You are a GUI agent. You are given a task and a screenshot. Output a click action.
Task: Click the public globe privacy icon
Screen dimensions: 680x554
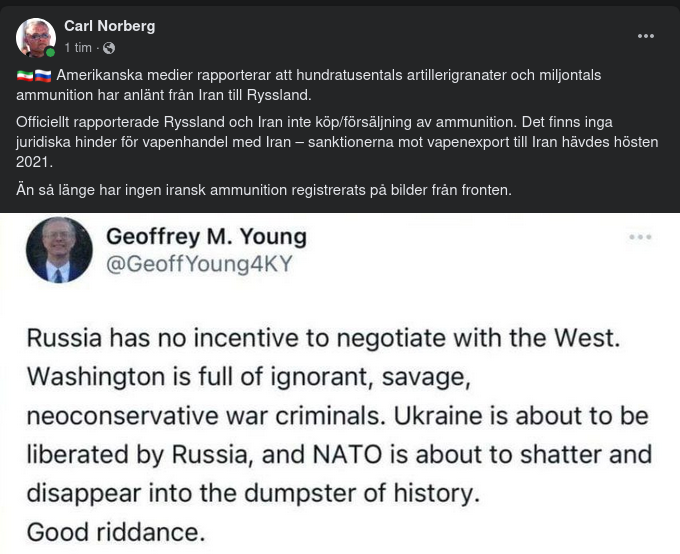coord(109,48)
